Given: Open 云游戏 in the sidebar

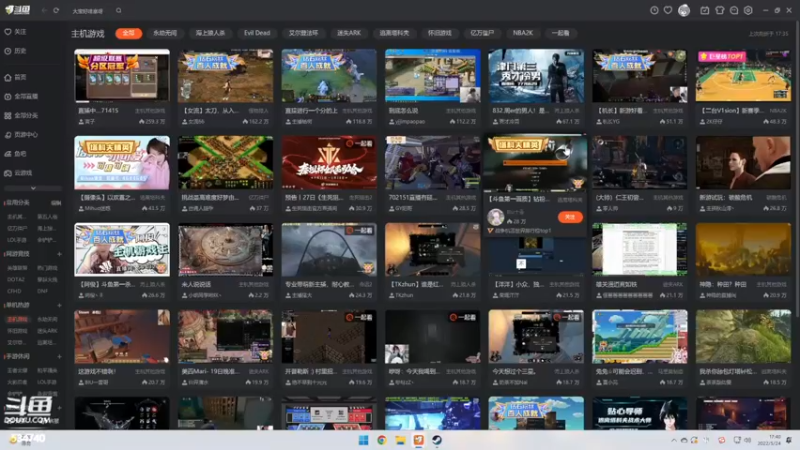Looking at the screenshot, I should click(x=18, y=173).
